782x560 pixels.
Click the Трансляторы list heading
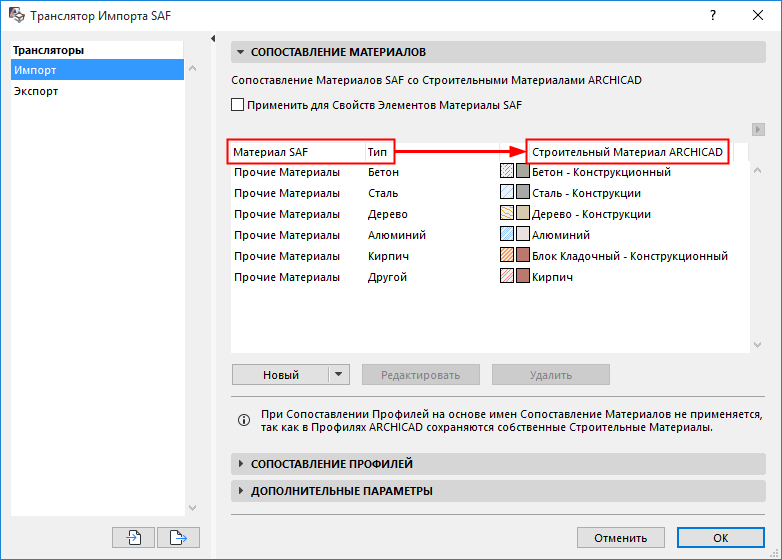(x=48, y=50)
